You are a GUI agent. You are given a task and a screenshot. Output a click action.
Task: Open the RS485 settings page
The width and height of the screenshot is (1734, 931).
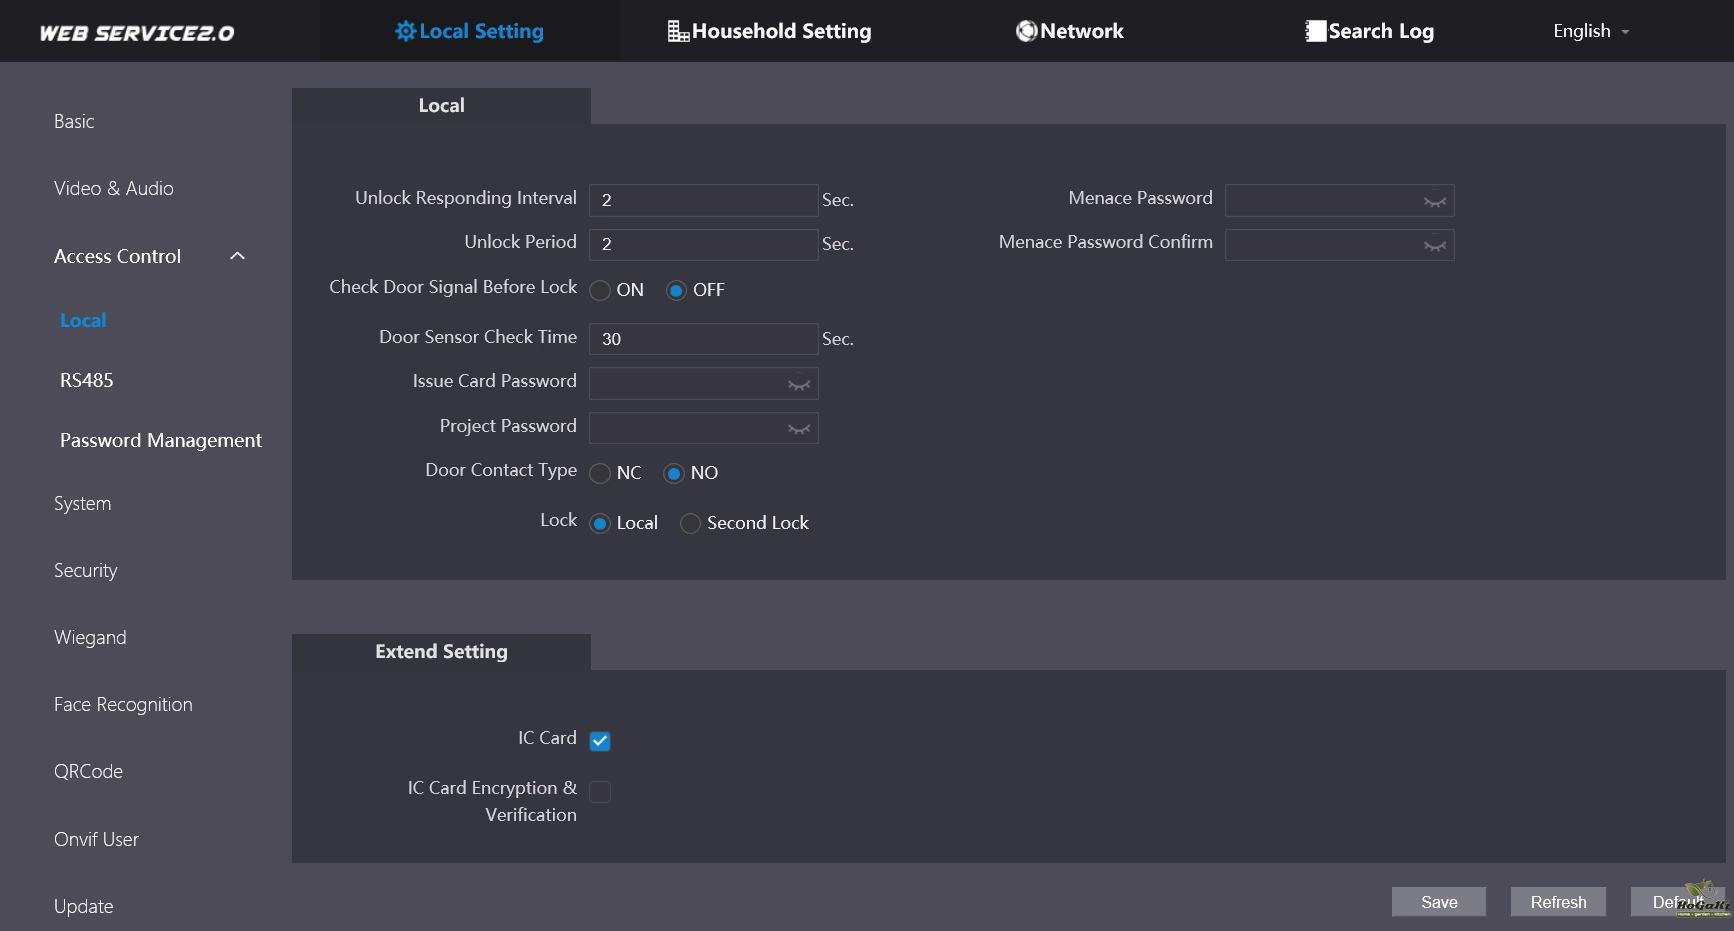tap(87, 381)
